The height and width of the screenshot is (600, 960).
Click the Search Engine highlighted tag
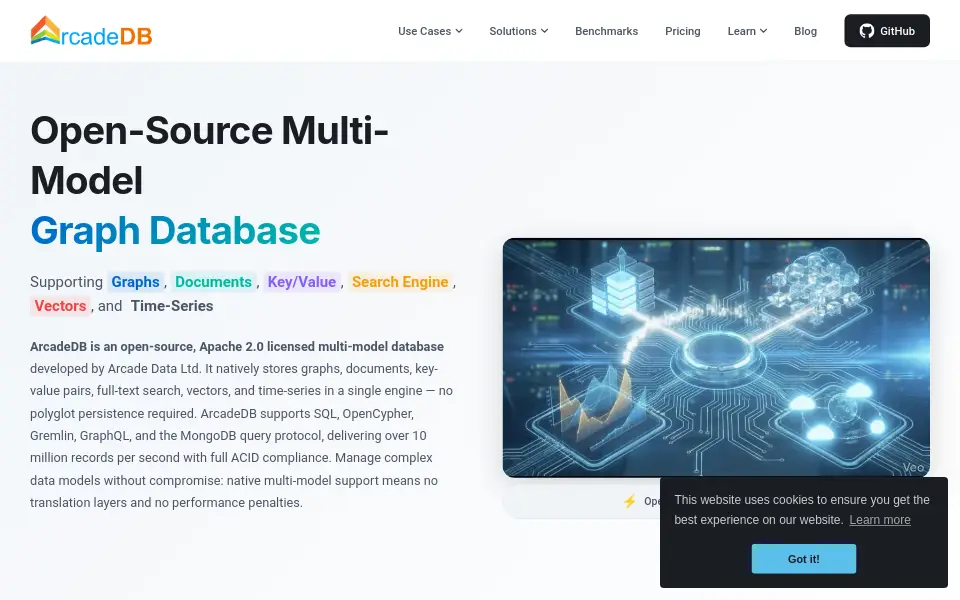click(x=400, y=282)
